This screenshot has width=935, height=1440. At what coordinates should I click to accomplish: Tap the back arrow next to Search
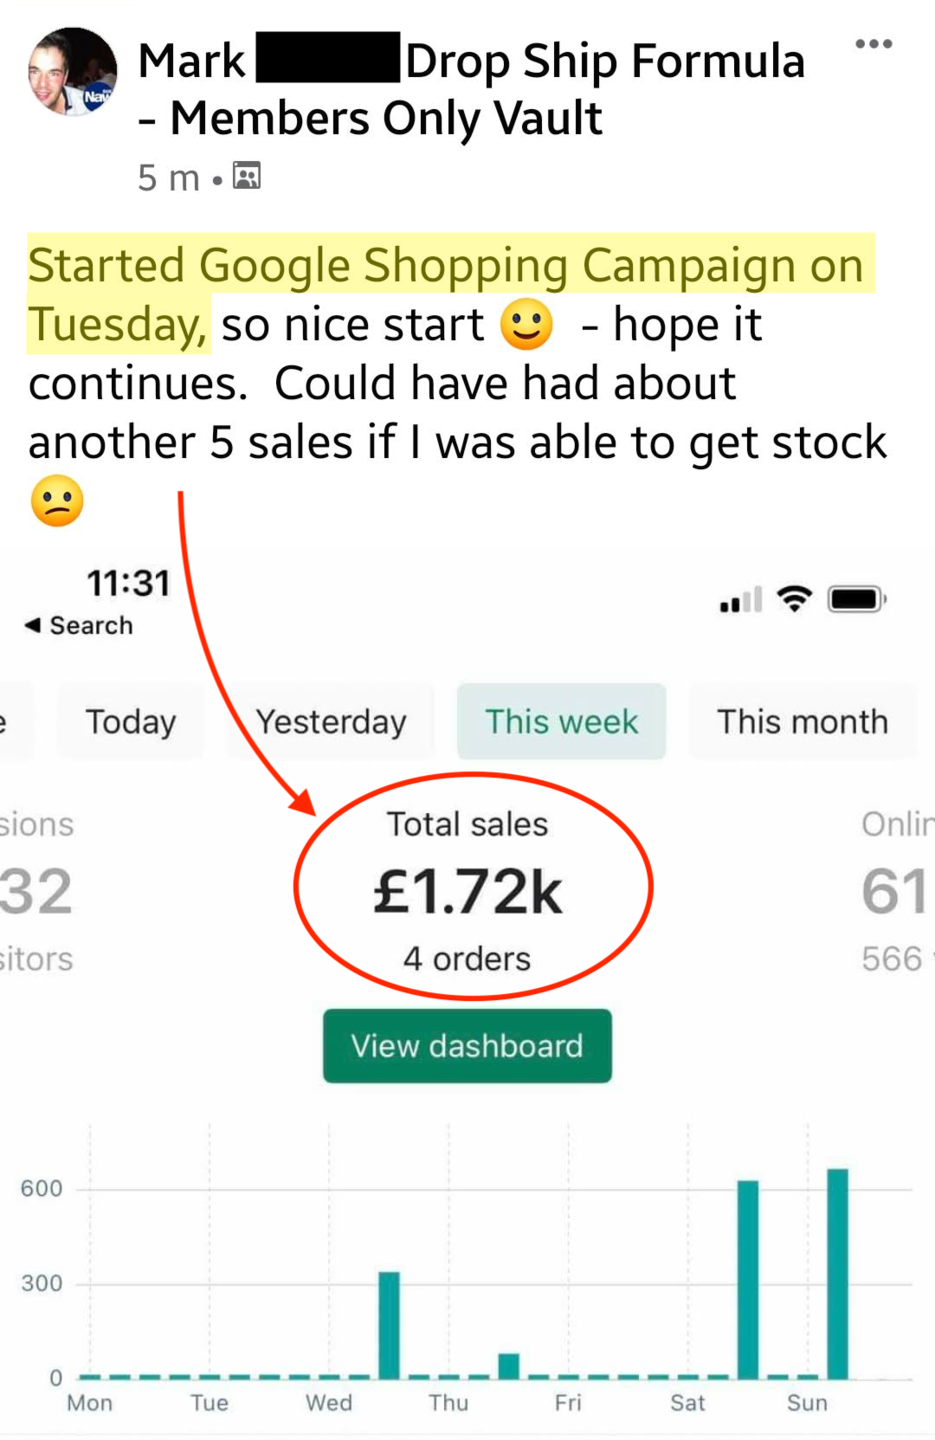tap(33, 625)
